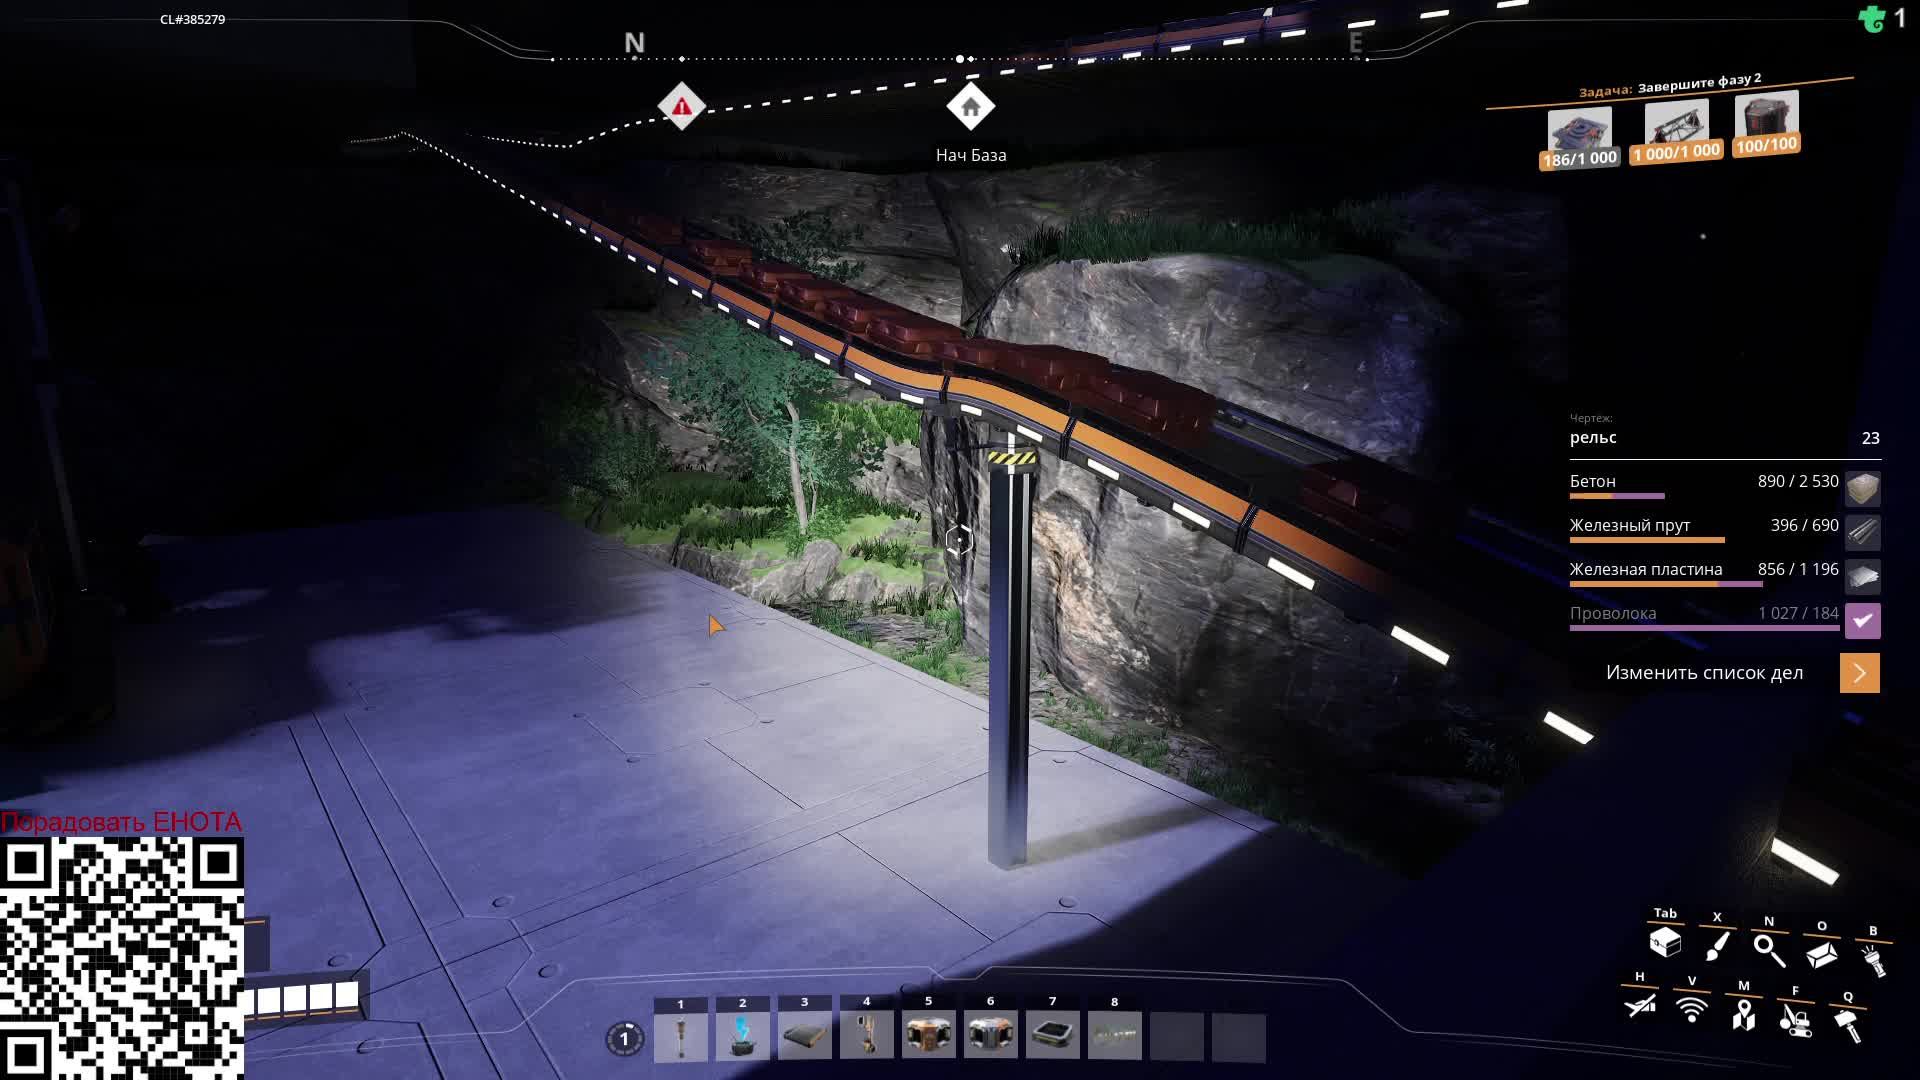Select hotbar slot 2 power pole
1920x1080 pixels.
coord(742,1035)
